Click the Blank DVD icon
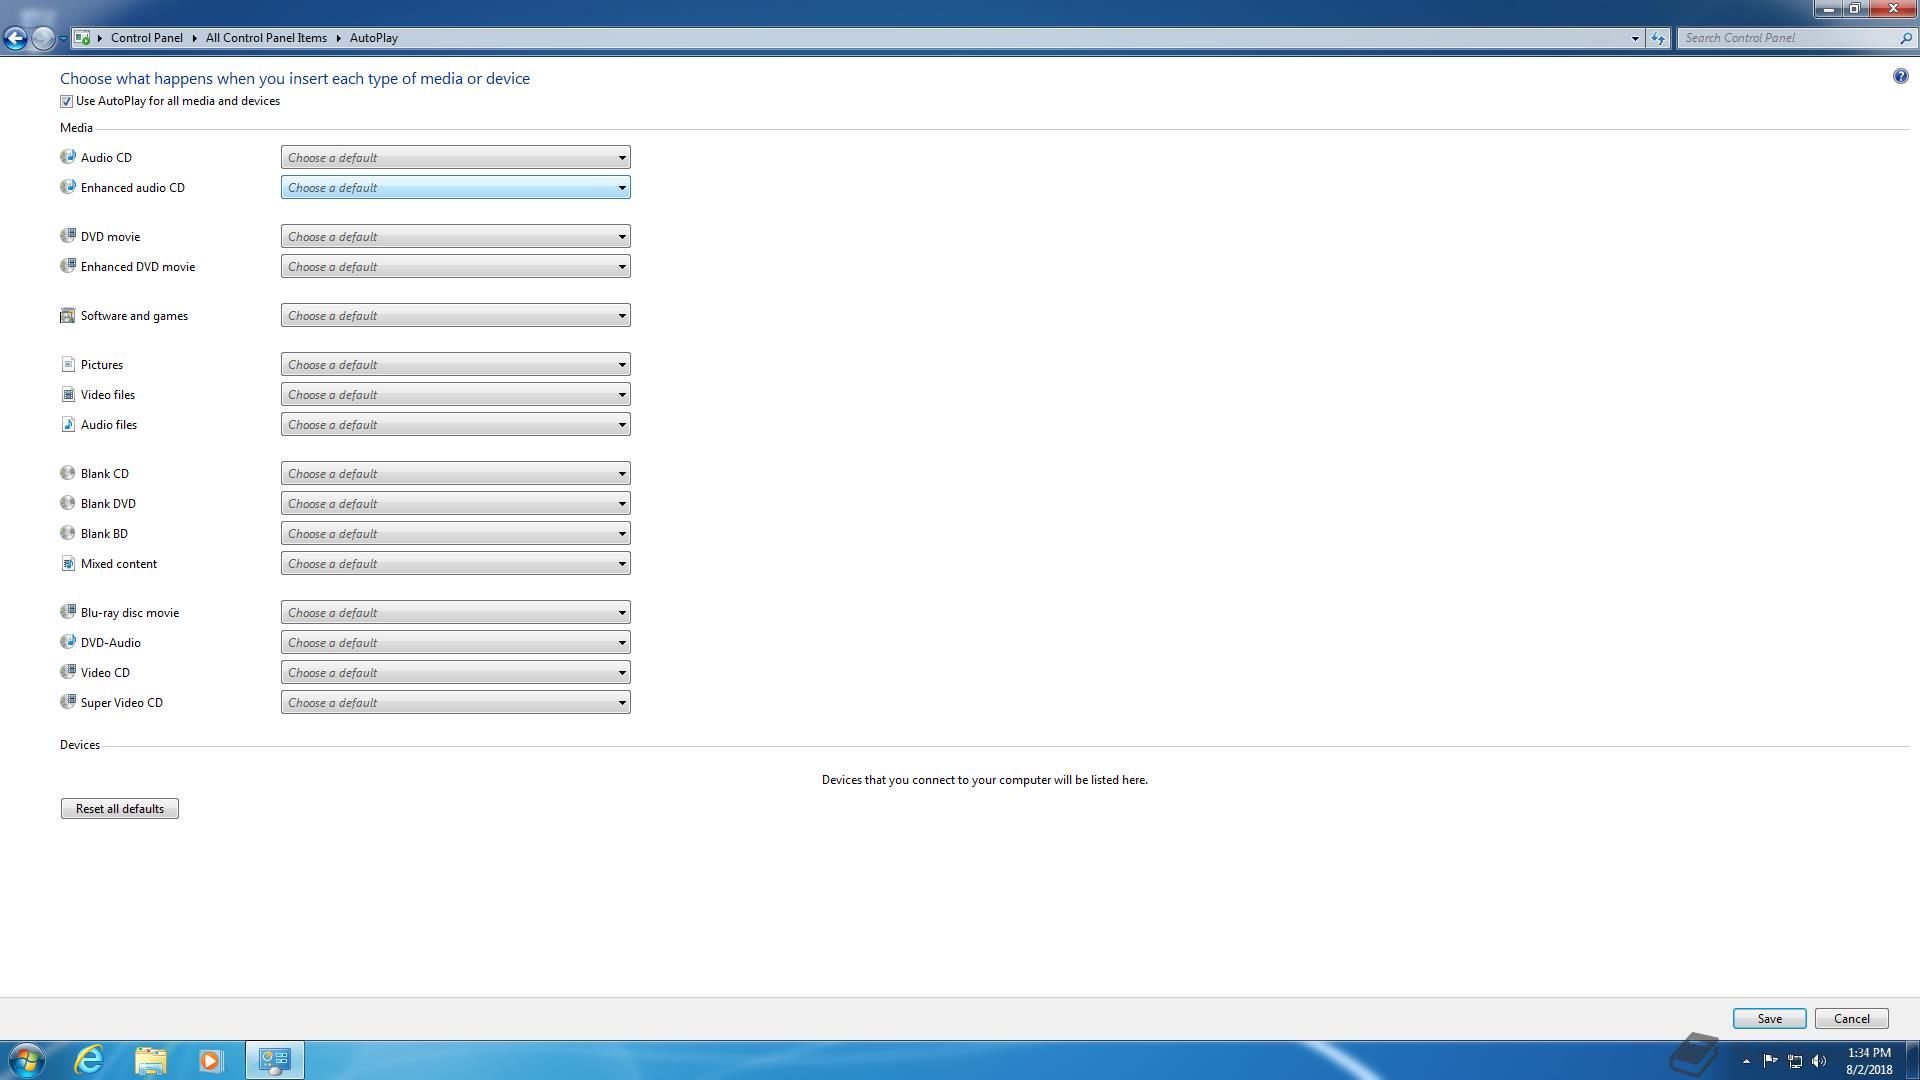Screen dimensions: 1920x1080 pyautogui.click(x=68, y=503)
